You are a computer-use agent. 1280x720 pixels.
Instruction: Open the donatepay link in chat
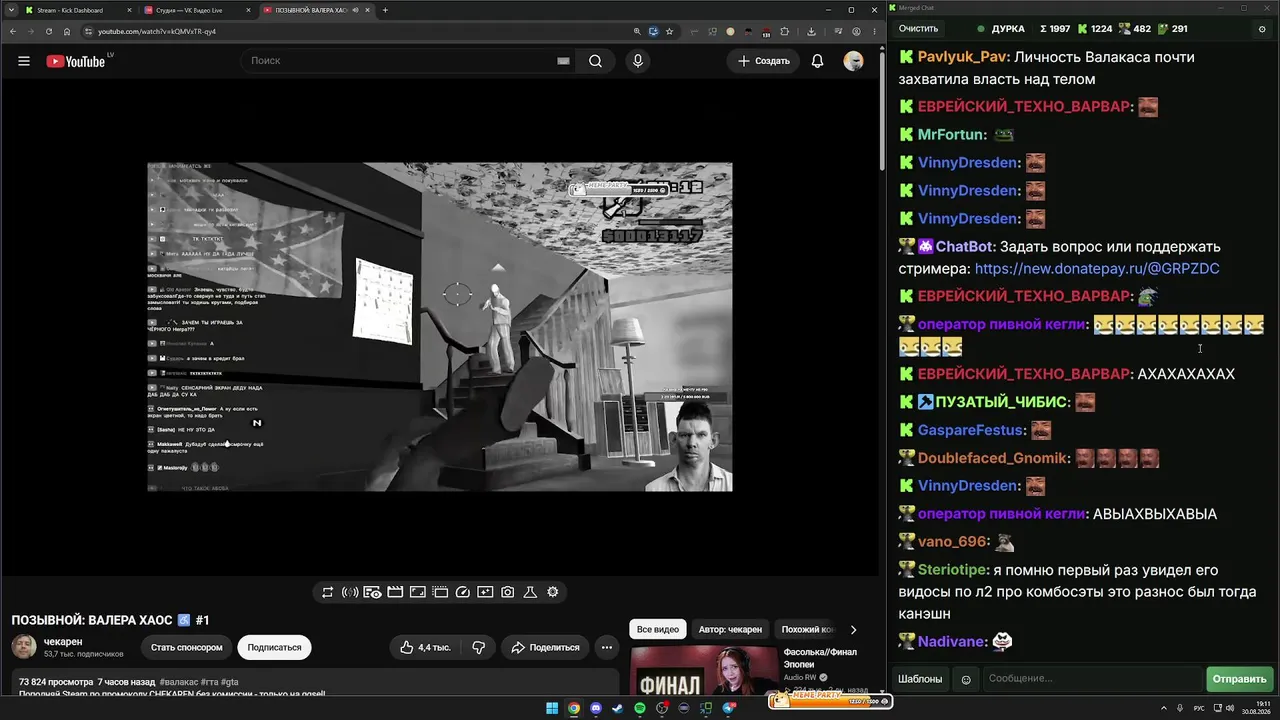tap(1097, 269)
